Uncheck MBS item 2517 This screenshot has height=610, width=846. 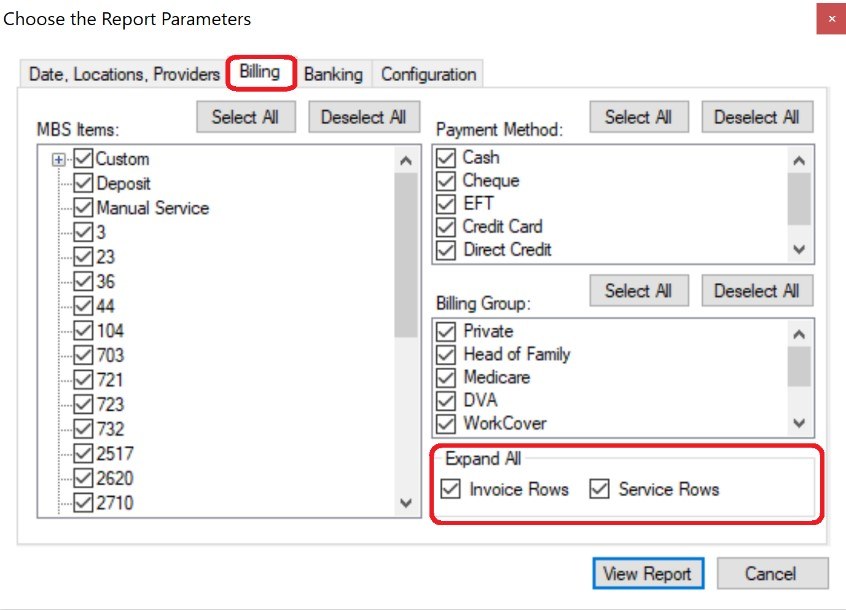point(83,453)
